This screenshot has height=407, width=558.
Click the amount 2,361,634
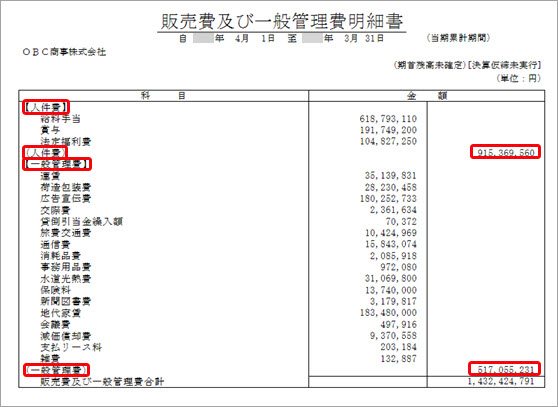click(393, 210)
